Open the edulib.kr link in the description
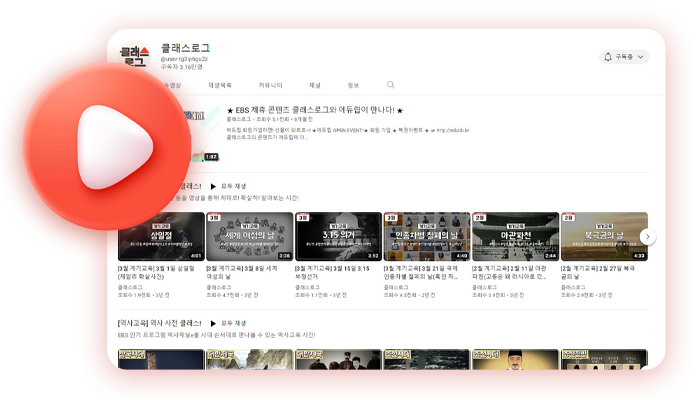Image resolution: width=700 pixels, height=400 pixels. coord(453,130)
